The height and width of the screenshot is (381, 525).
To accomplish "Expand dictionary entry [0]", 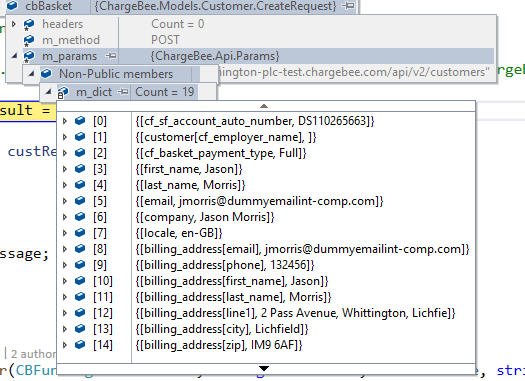I will click(65, 121).
